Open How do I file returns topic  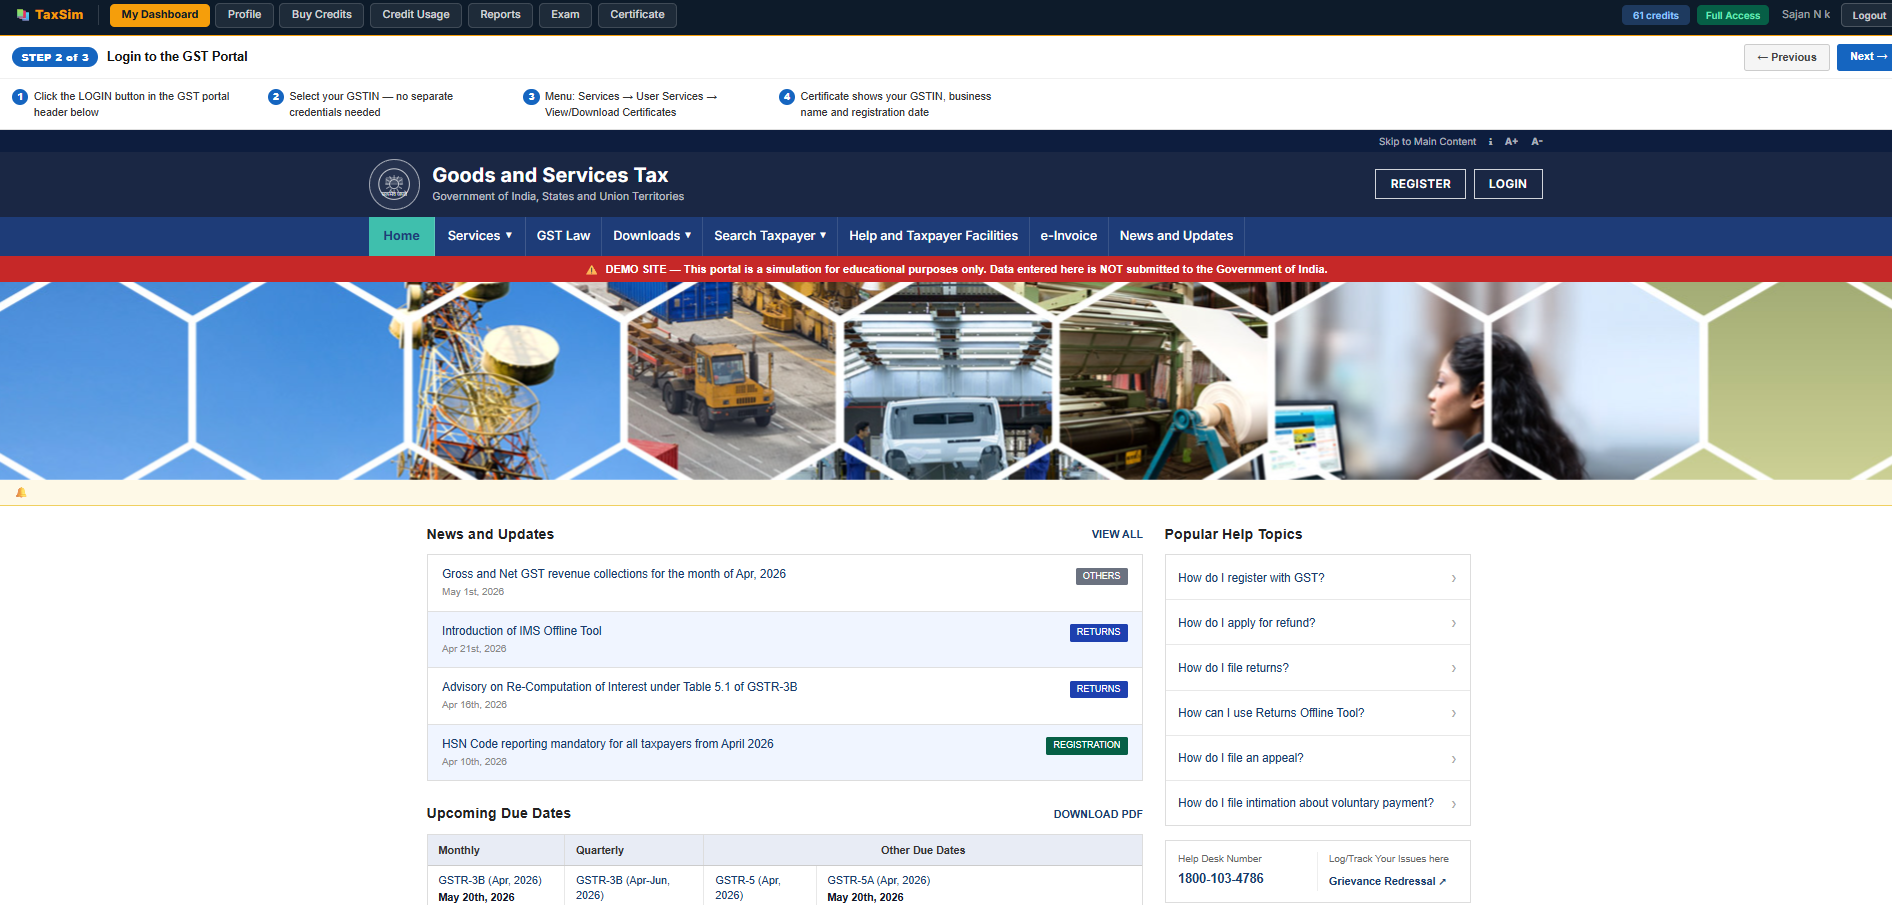[x=1317, y=668]
